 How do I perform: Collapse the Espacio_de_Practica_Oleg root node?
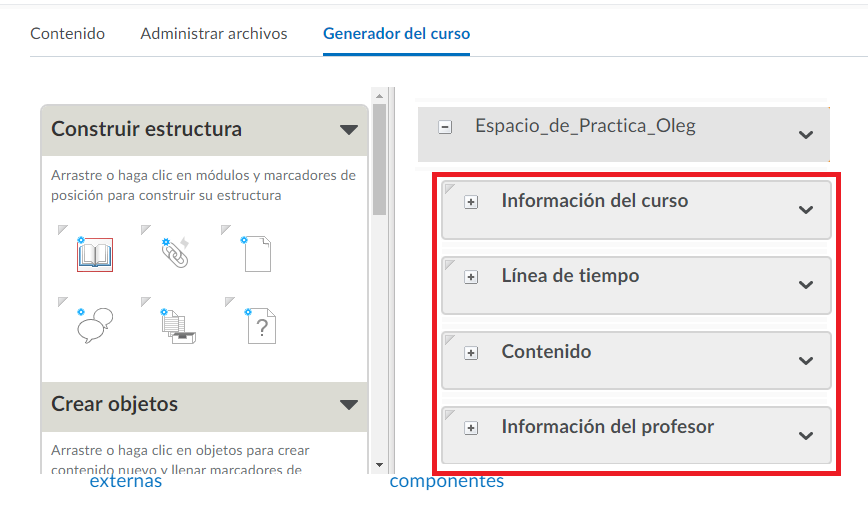[446, 127]
